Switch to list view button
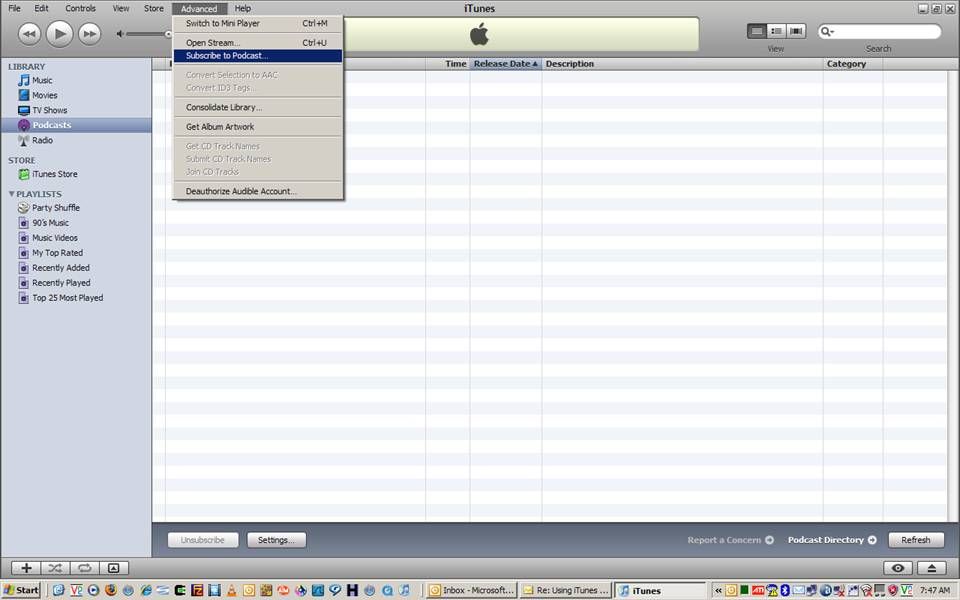Image resolution: width=960 pixels, height=600 pixels. pyautogui.click(x=757, y=31)
